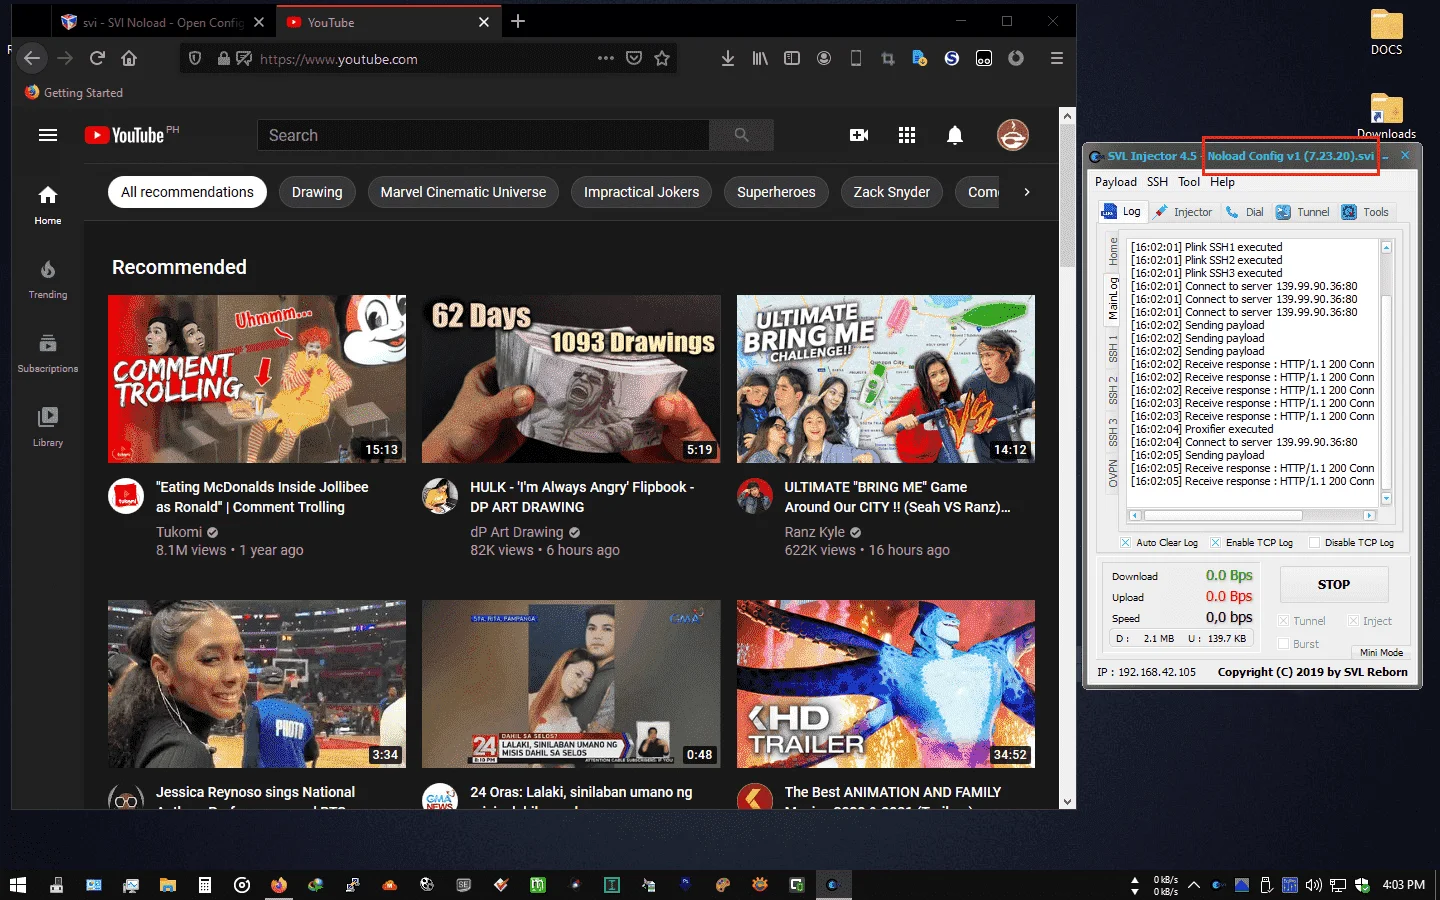
Task: Open the Comment Trolling video thumbnail
Action: pyautogui.click(x=257, y=378)
